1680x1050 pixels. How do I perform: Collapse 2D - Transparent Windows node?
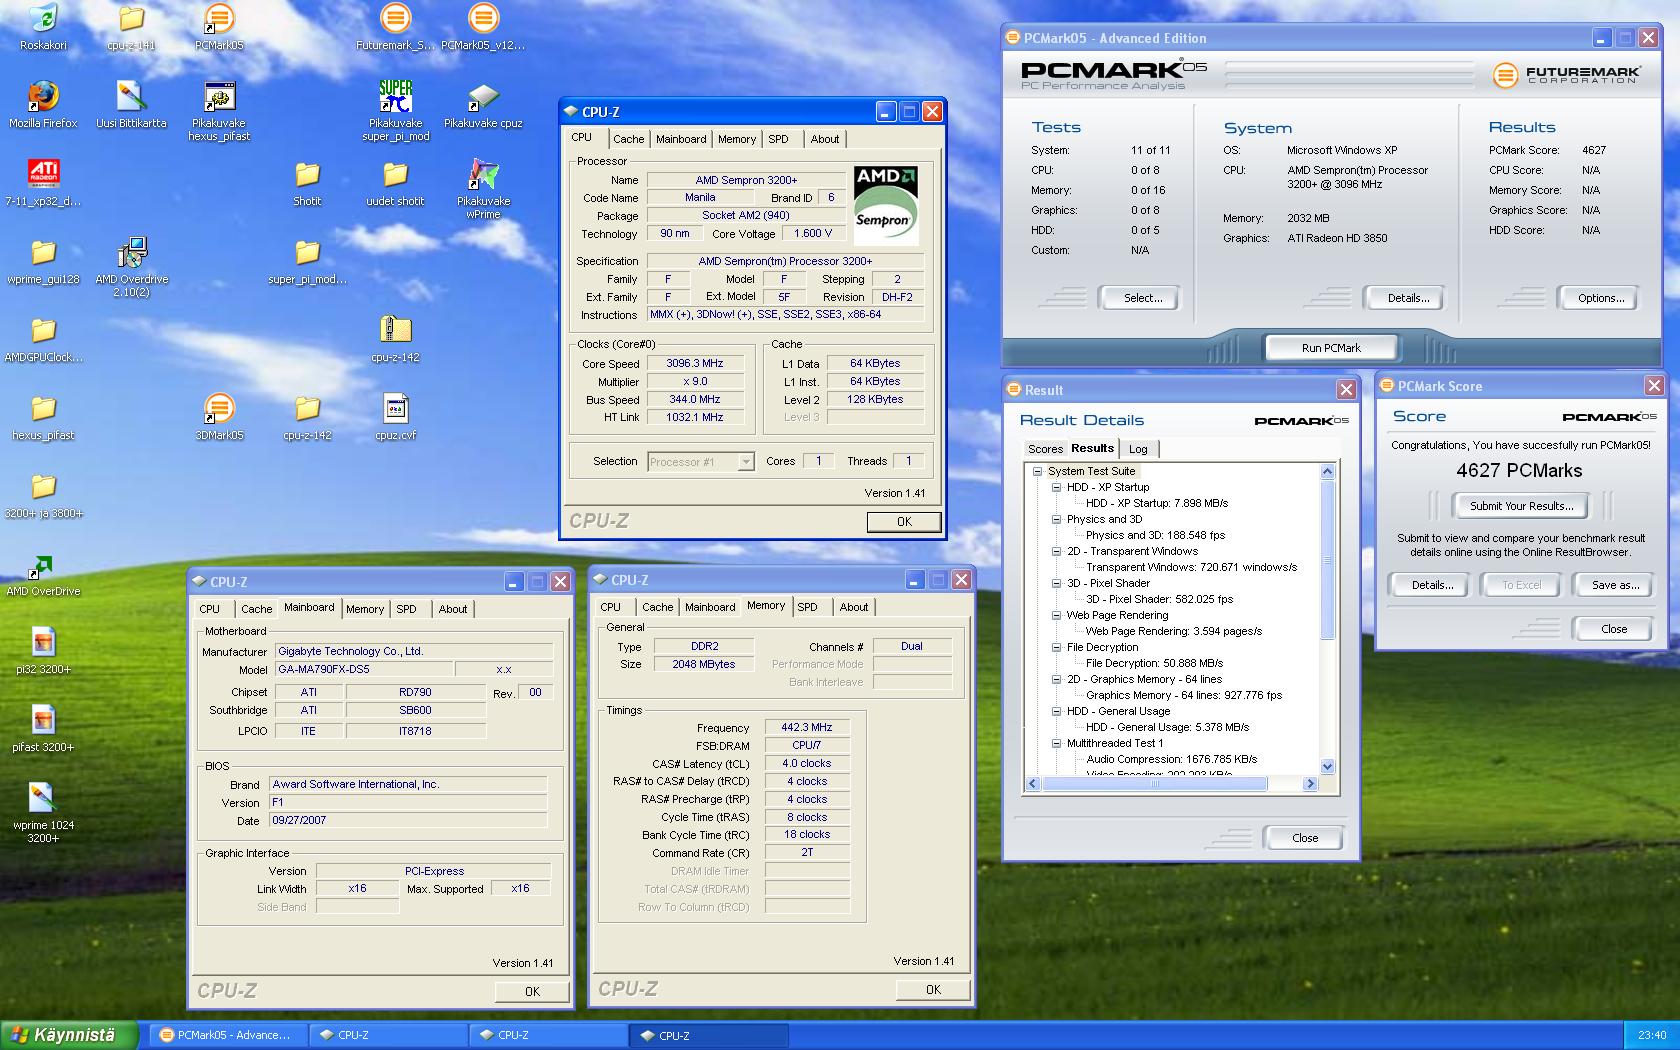pos(1056,551)
